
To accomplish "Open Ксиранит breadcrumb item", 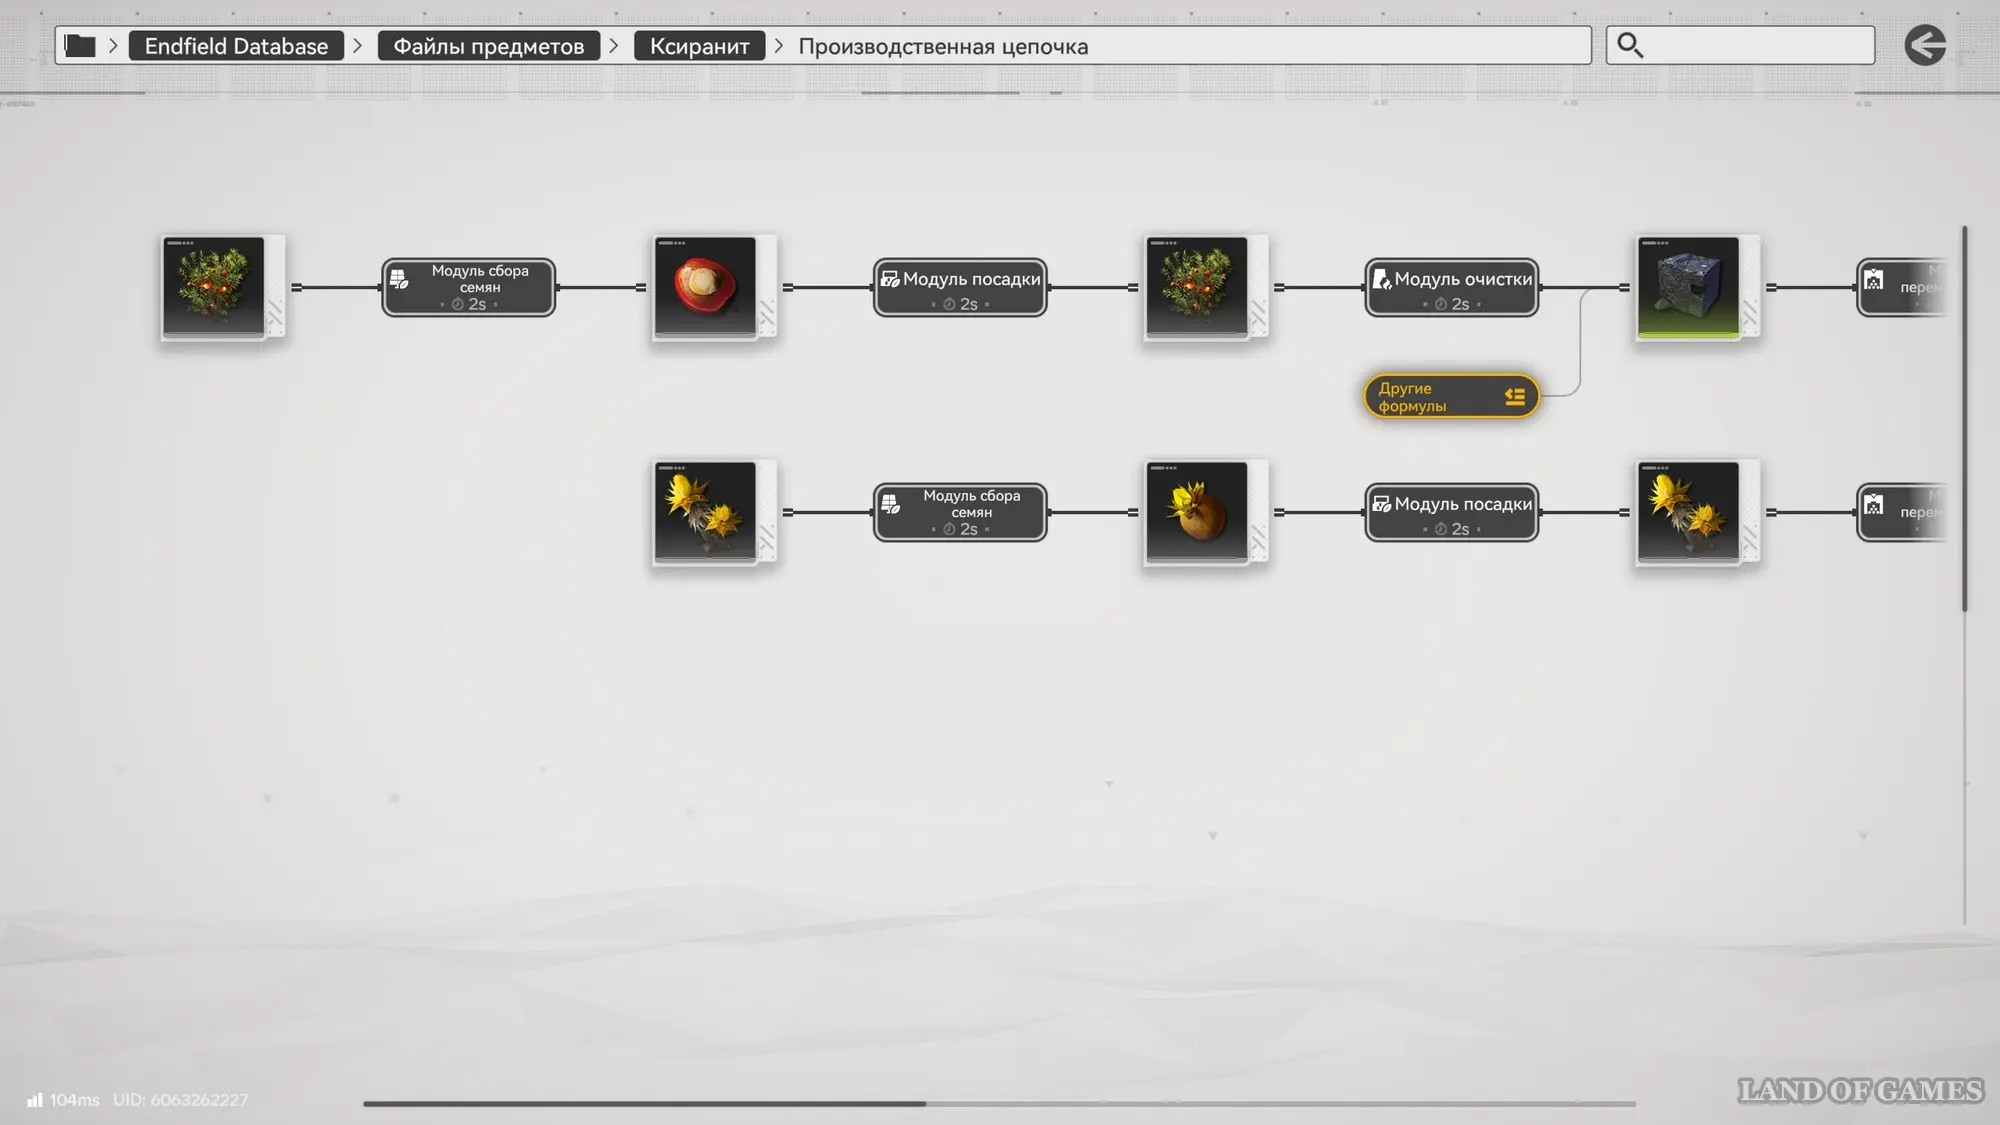I will point(699,46).
